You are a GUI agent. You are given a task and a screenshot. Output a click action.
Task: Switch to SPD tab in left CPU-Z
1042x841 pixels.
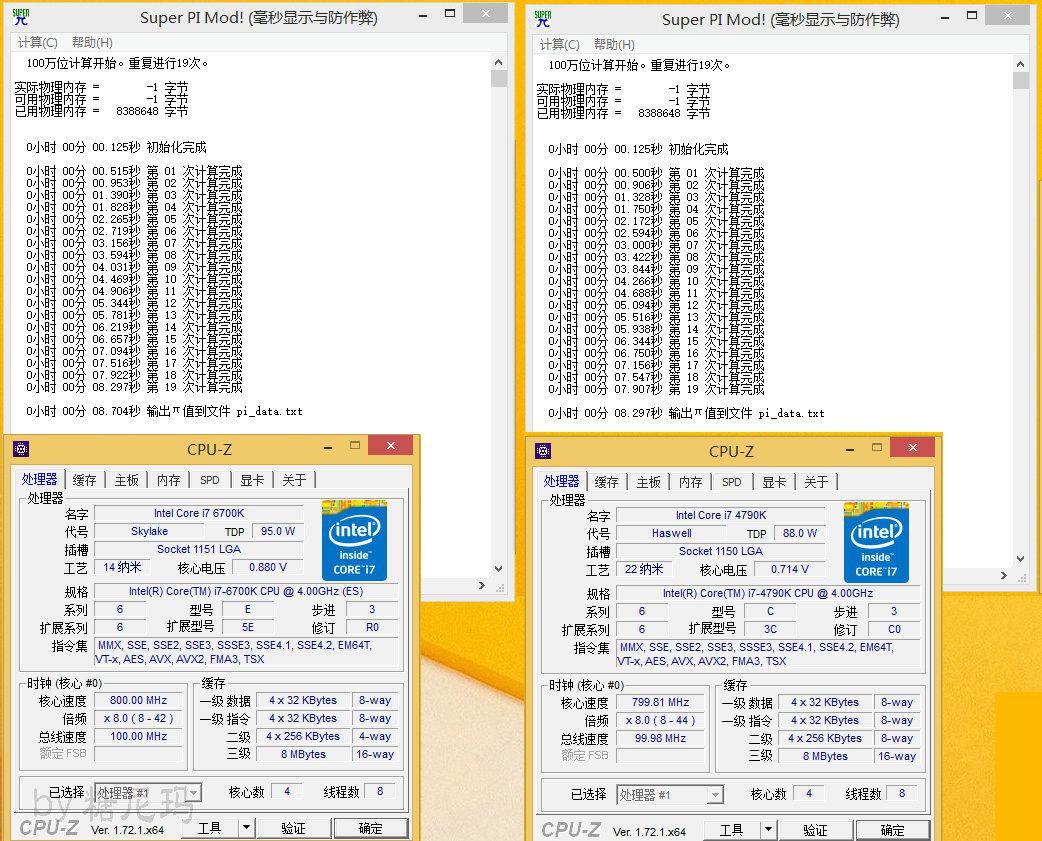[210, 480]
